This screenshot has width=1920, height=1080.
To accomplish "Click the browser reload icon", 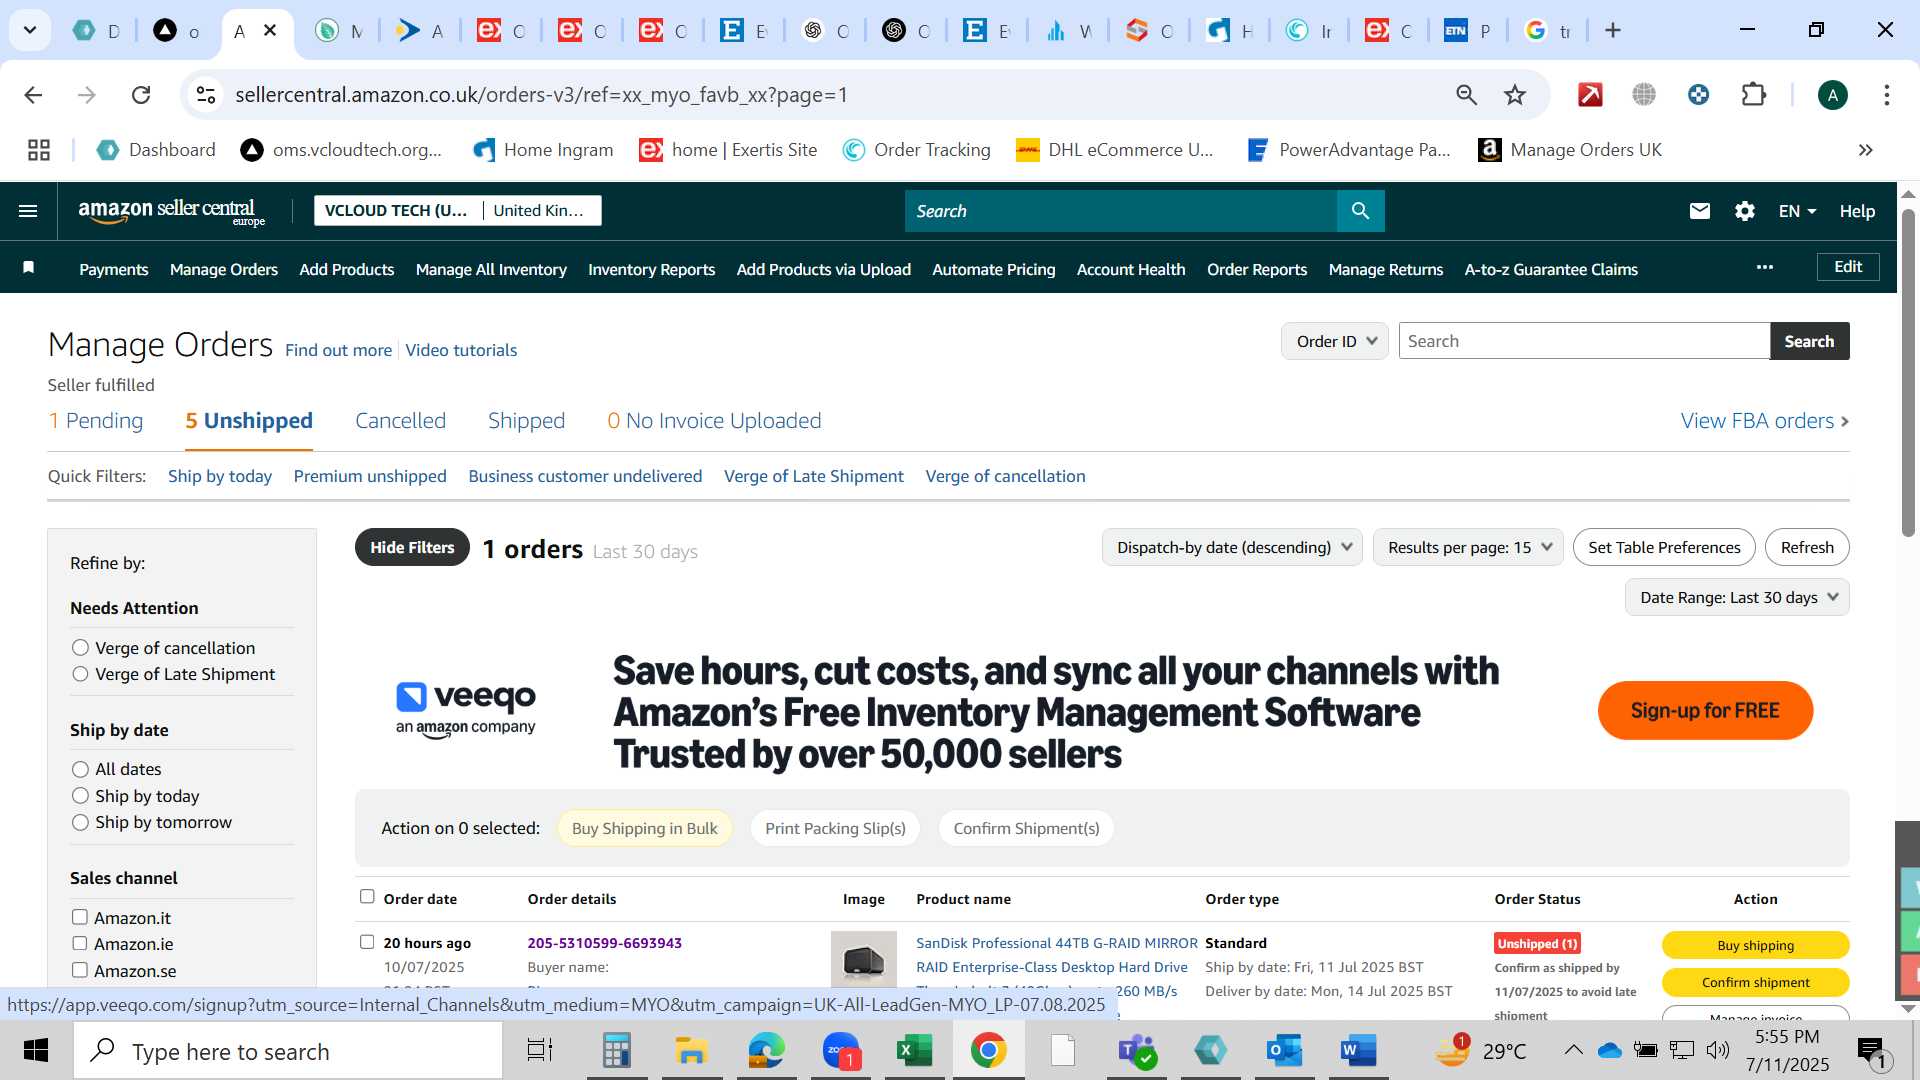I will (x=141, y=95).
